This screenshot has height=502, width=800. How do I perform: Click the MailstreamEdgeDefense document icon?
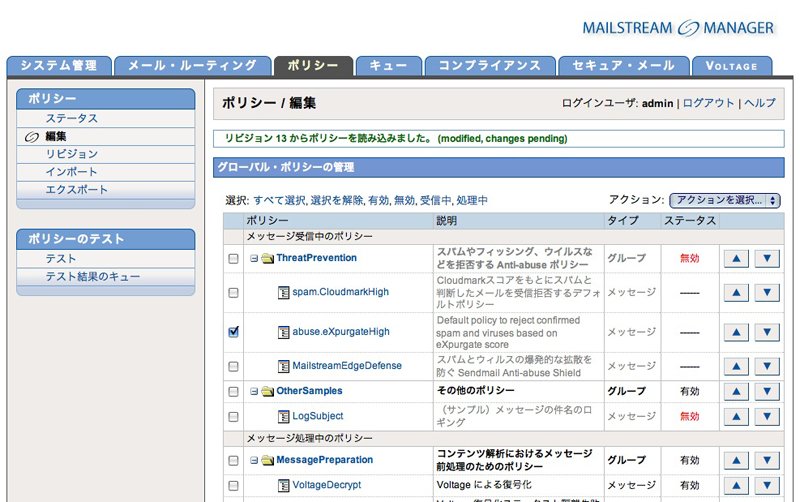coord(283,366)
